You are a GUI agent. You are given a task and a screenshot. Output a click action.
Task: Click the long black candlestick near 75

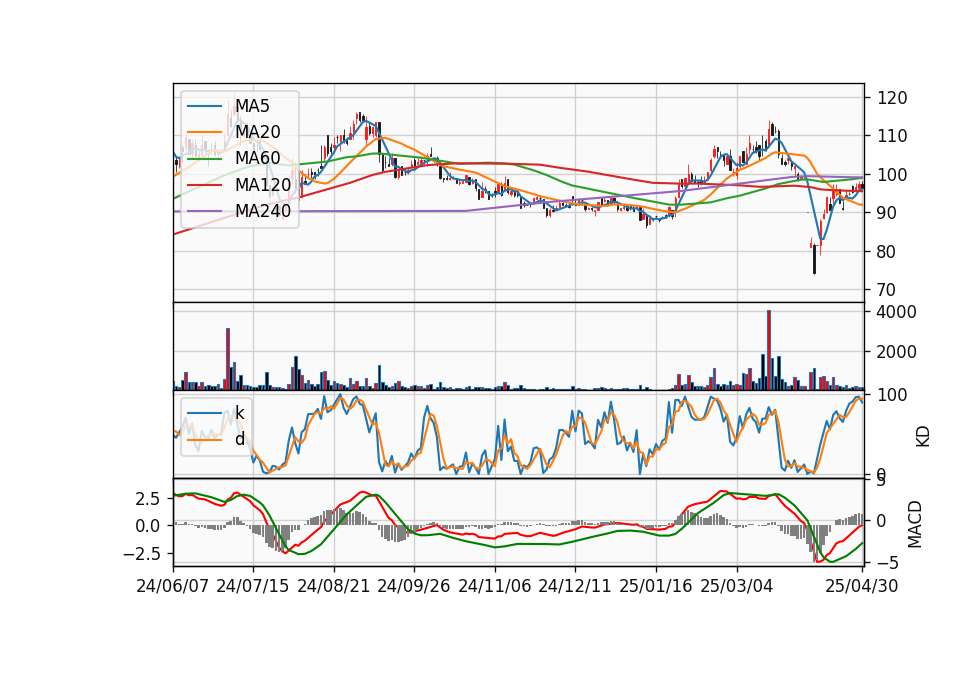(x=814, y=260)
